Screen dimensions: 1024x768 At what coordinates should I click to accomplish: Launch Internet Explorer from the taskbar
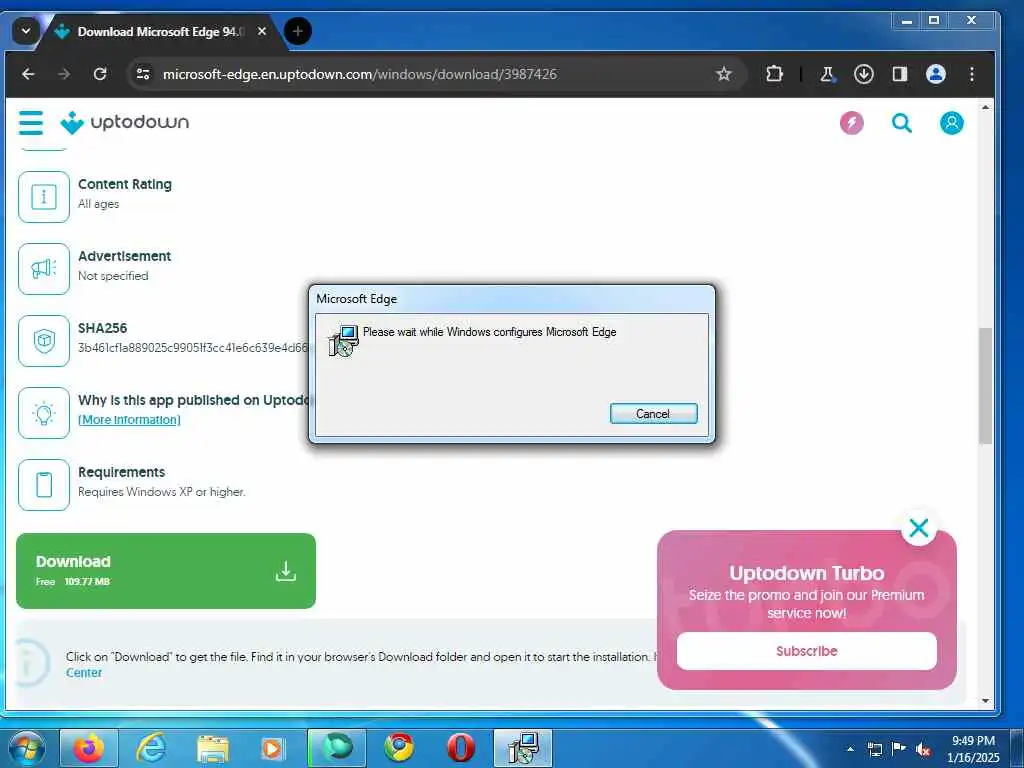point(152,748)
